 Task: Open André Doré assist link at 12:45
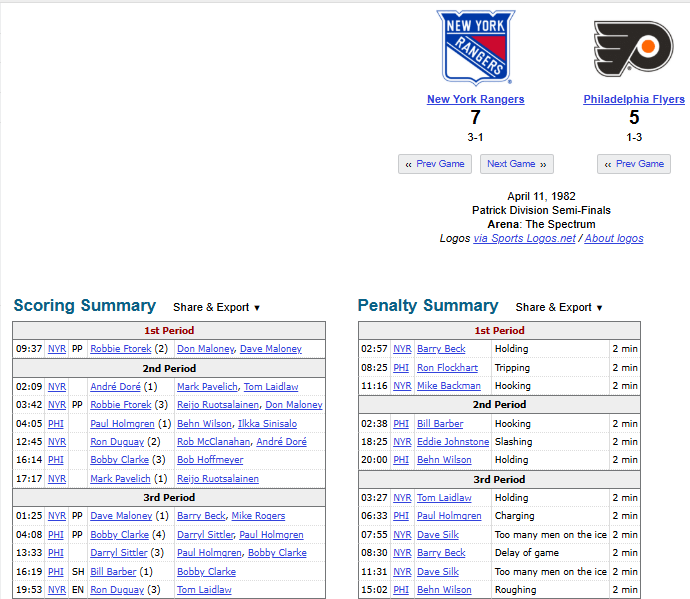(282, 442)
